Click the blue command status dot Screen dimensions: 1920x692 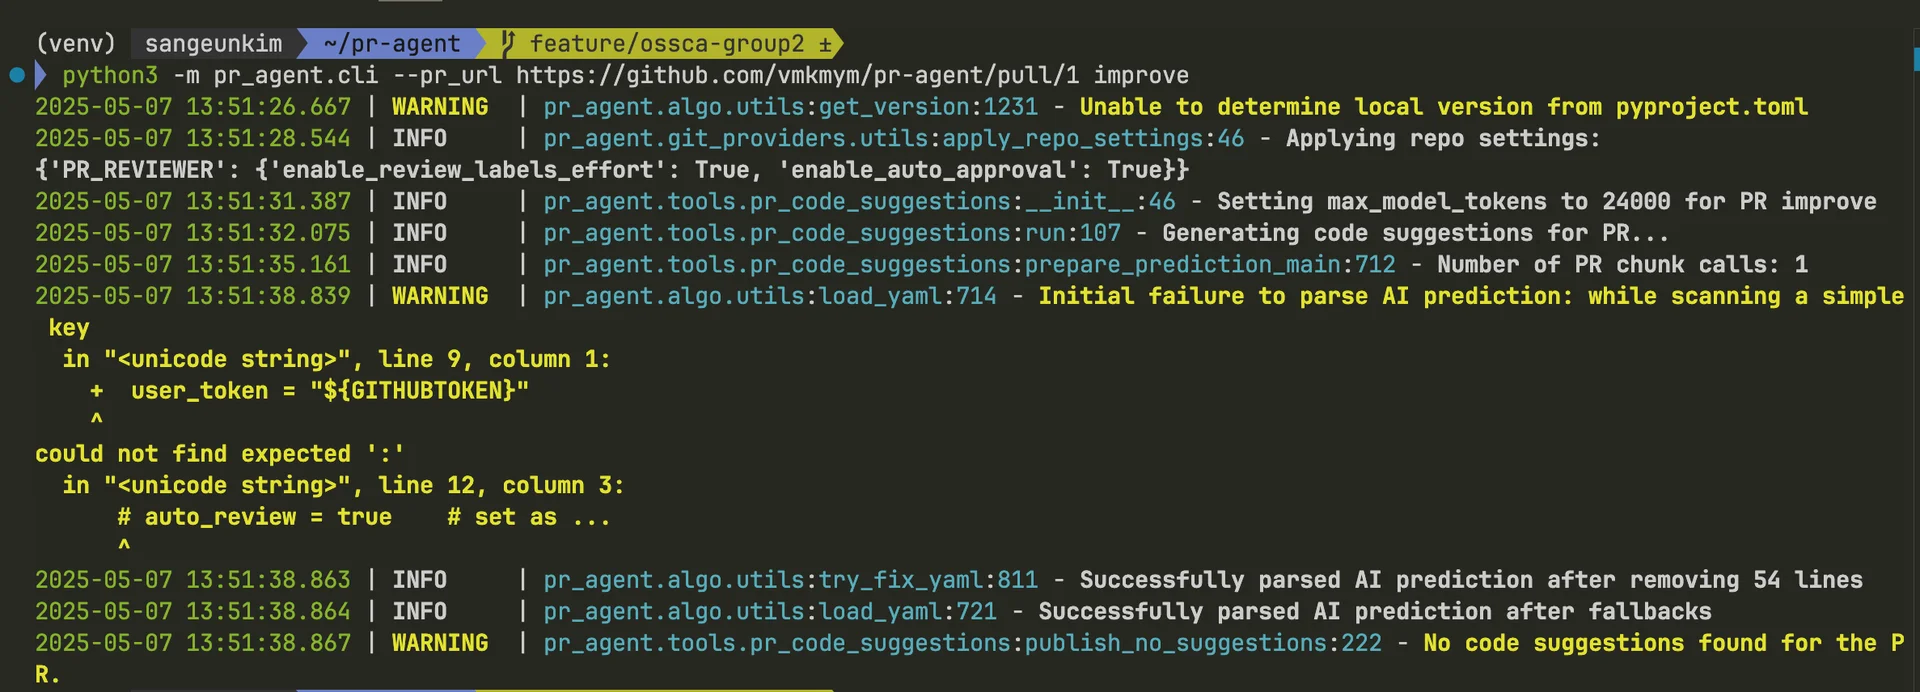(x=17, y=75)
